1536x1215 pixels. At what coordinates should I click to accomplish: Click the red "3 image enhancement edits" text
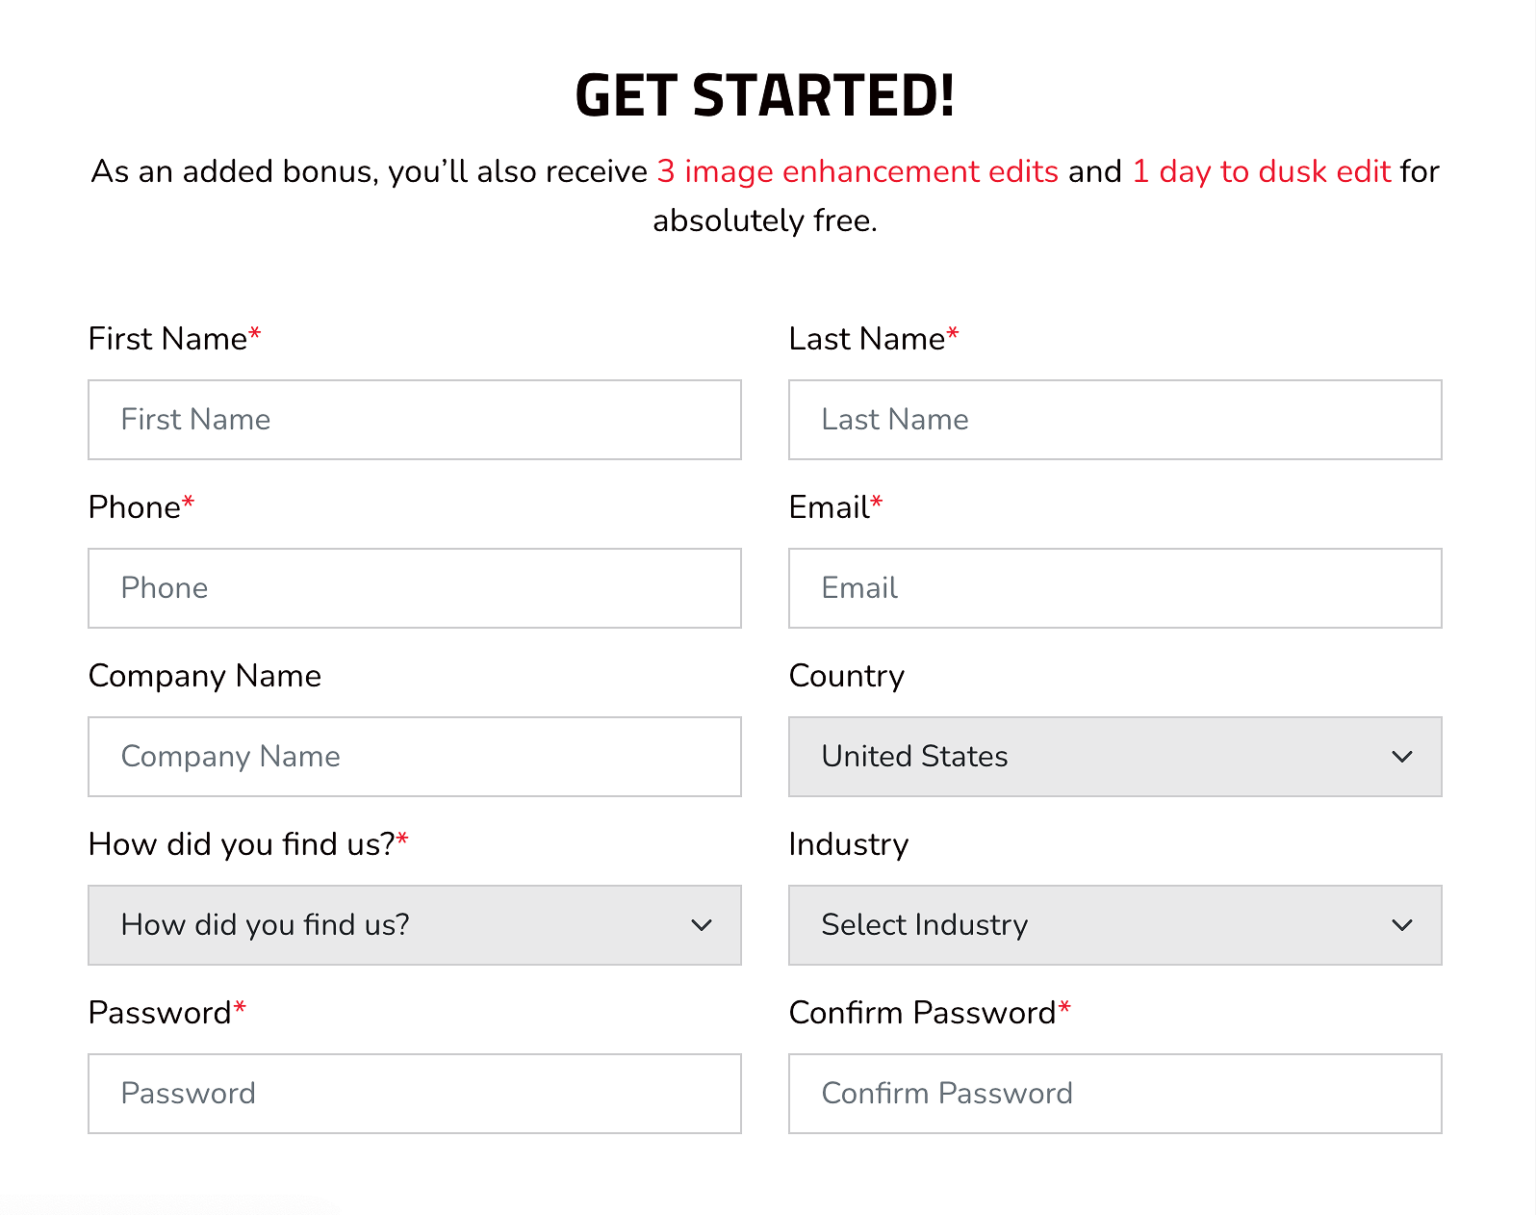(857, 172)
